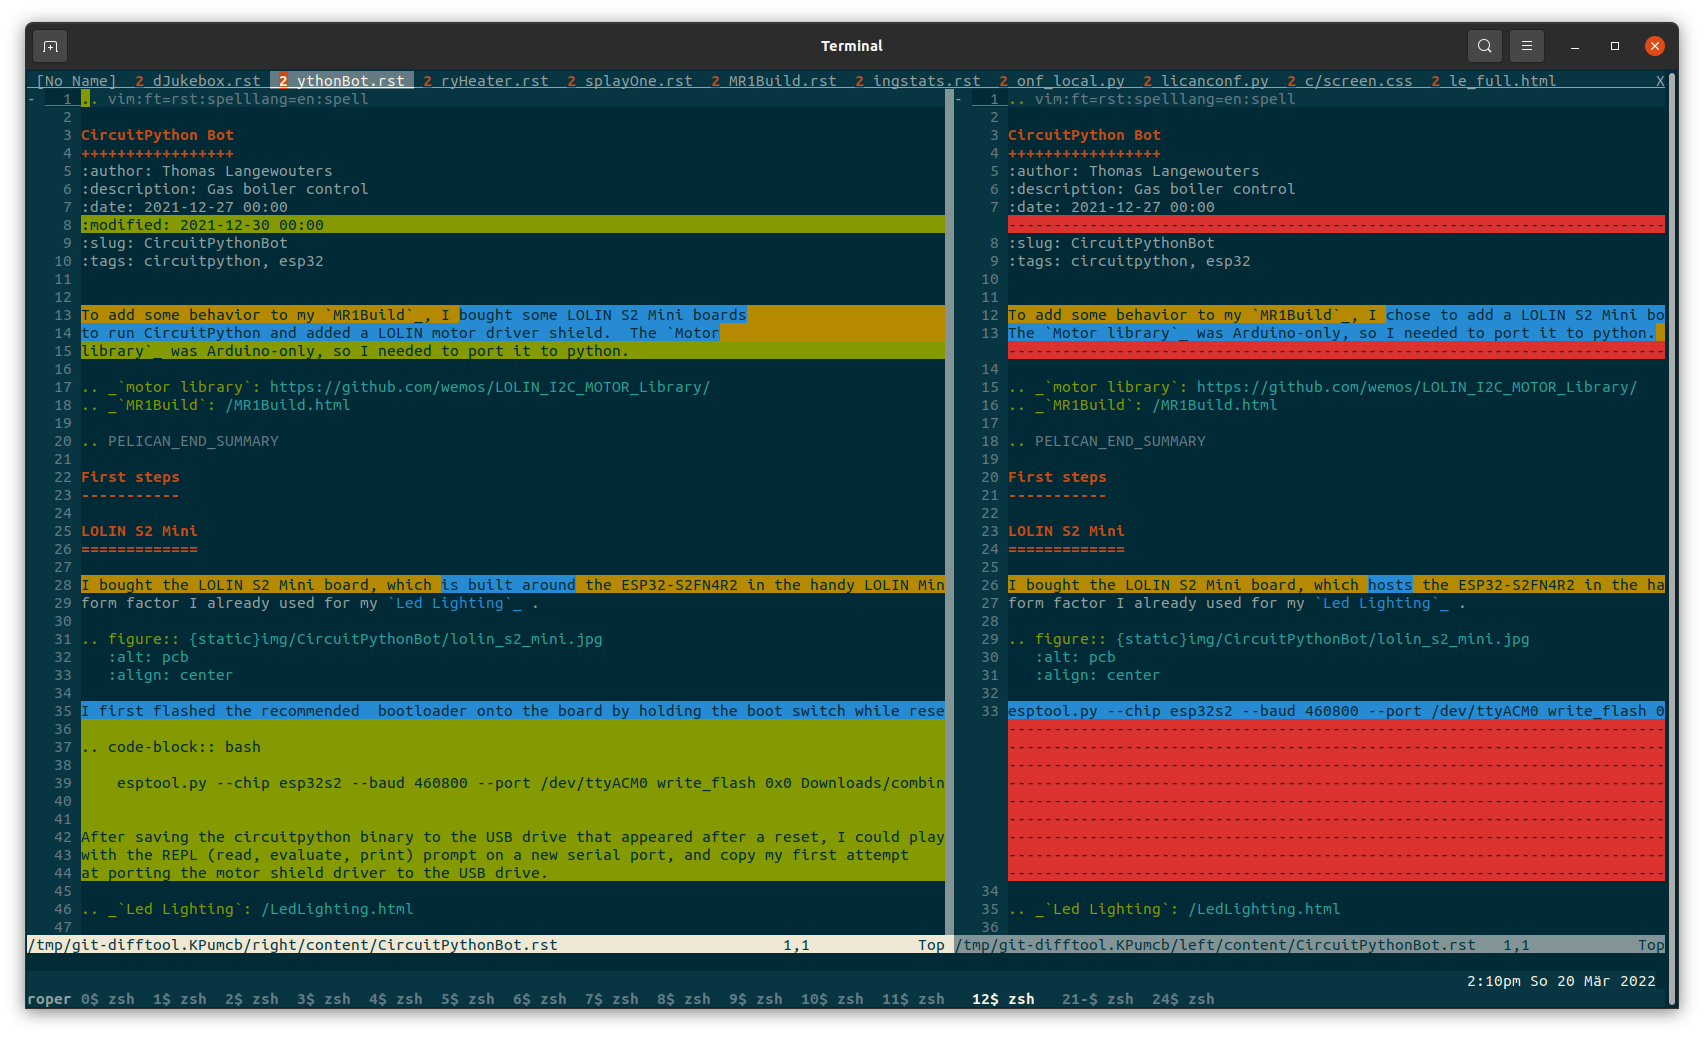Maximize the Terminal window
1704x1037 pixels.
1615,46
